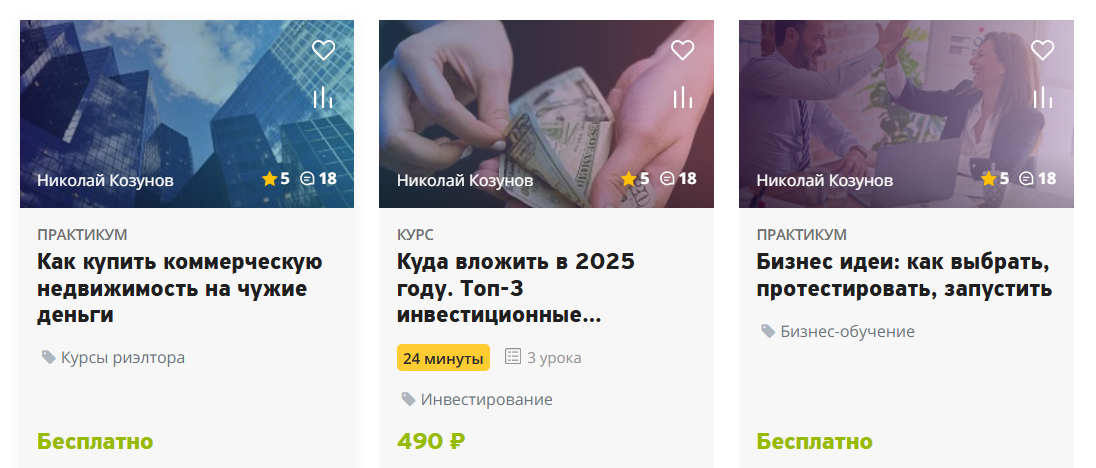This screenshot has height=468, width=1096.
Task: Open course Куда вложить в 2025 году
Action: (516, 289)
